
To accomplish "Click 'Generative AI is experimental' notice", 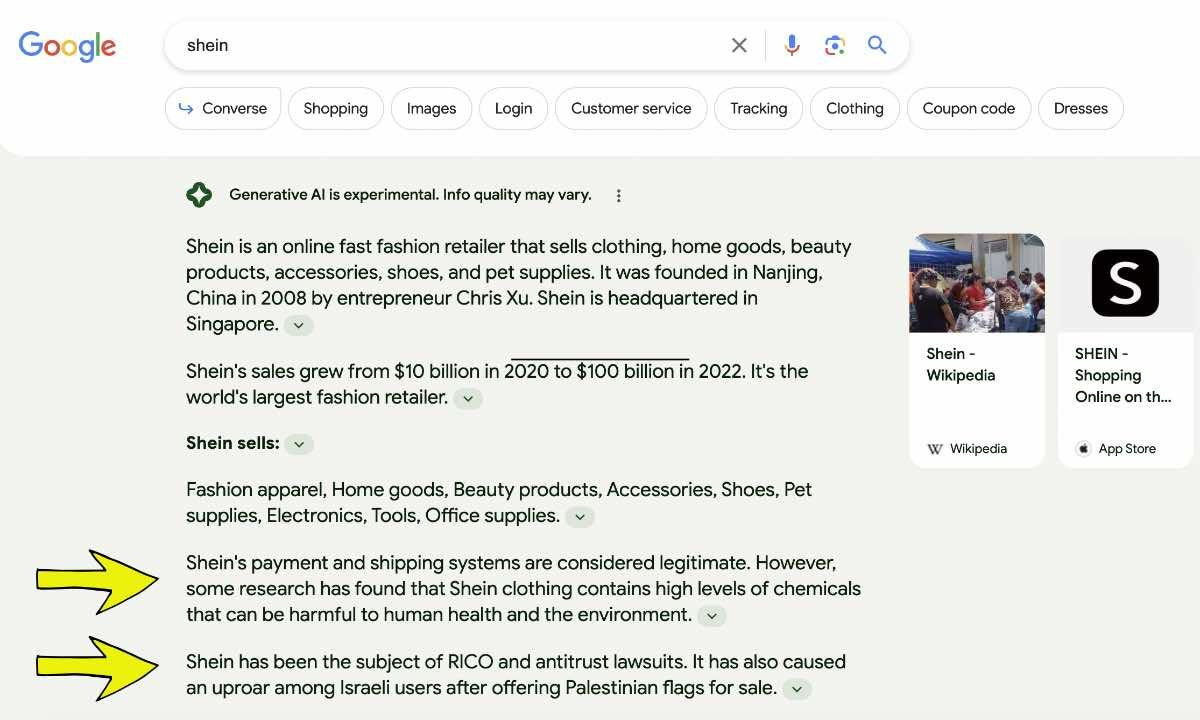I will pyautogui.click(x=410, y=195).
